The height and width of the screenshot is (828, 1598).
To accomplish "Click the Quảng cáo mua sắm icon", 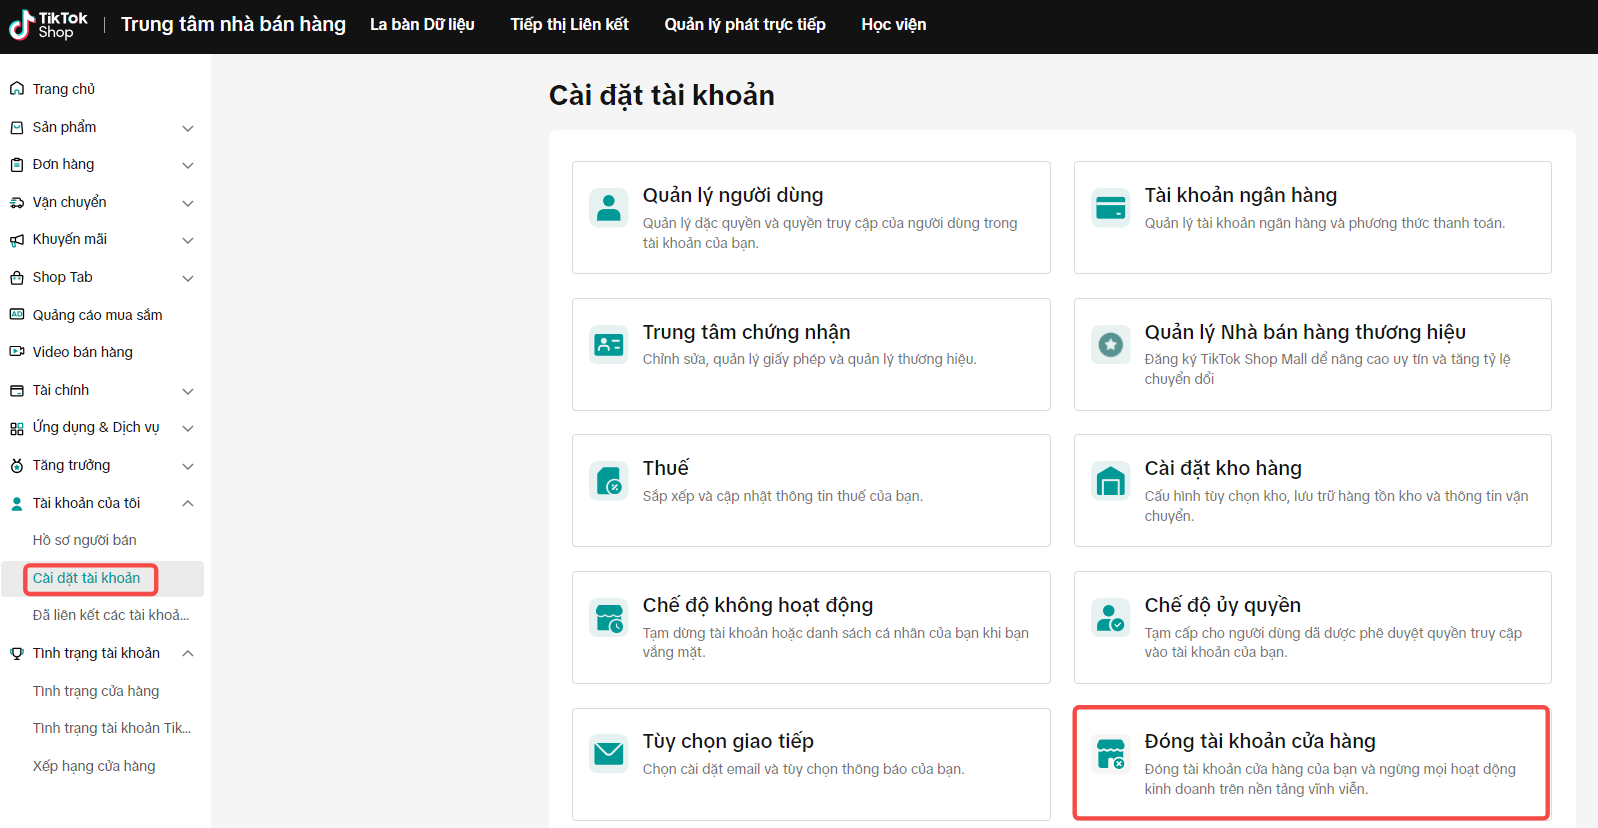I will pyautogui.click(x=17, y=315).
